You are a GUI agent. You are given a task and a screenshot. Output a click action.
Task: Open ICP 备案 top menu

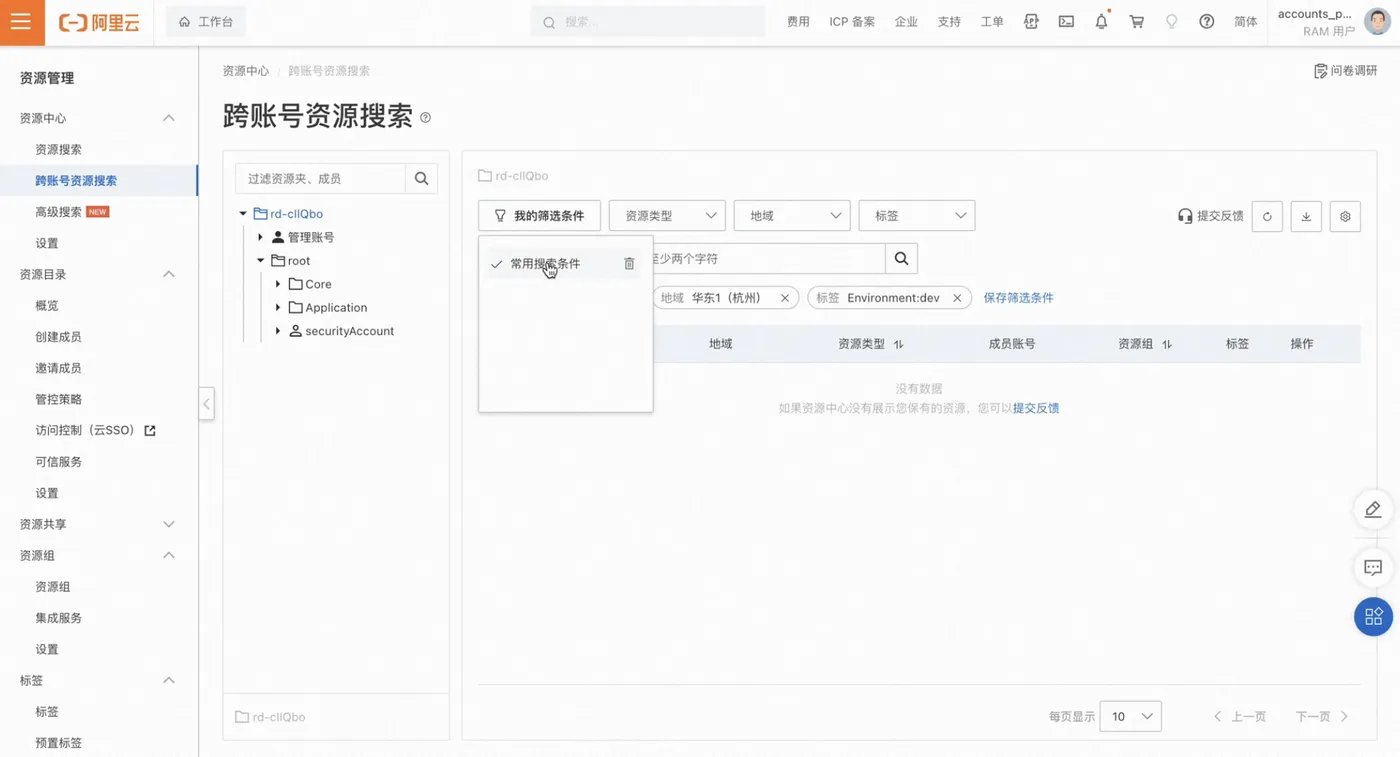point(852,21)
